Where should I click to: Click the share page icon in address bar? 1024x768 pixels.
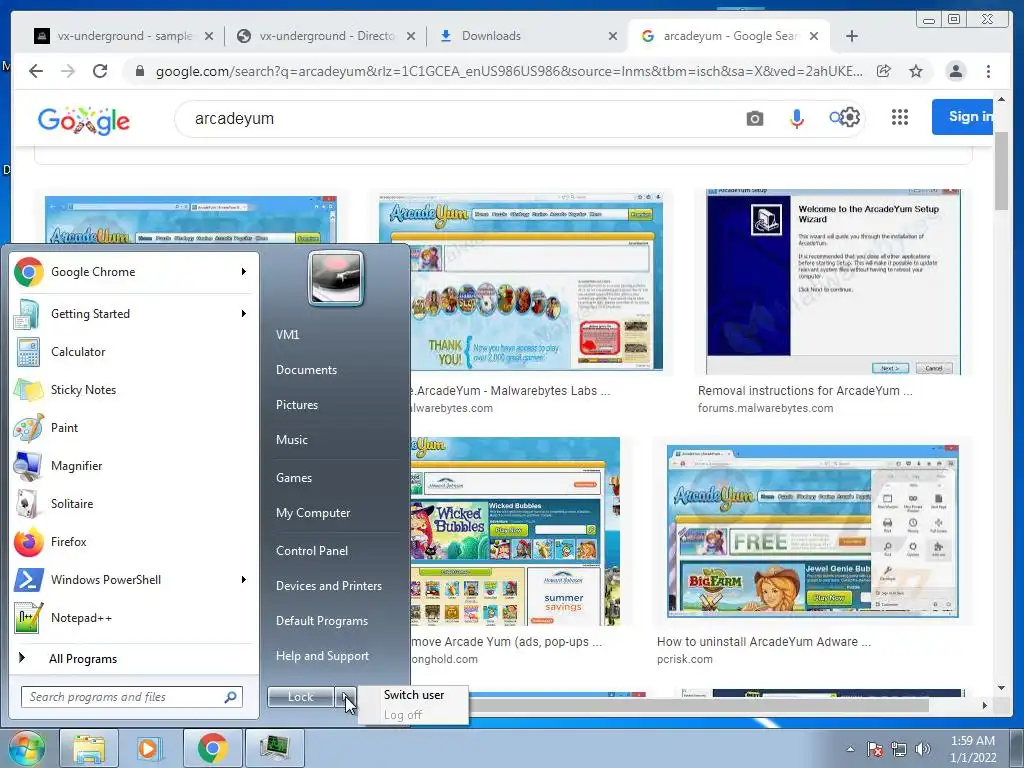point(884,71)
